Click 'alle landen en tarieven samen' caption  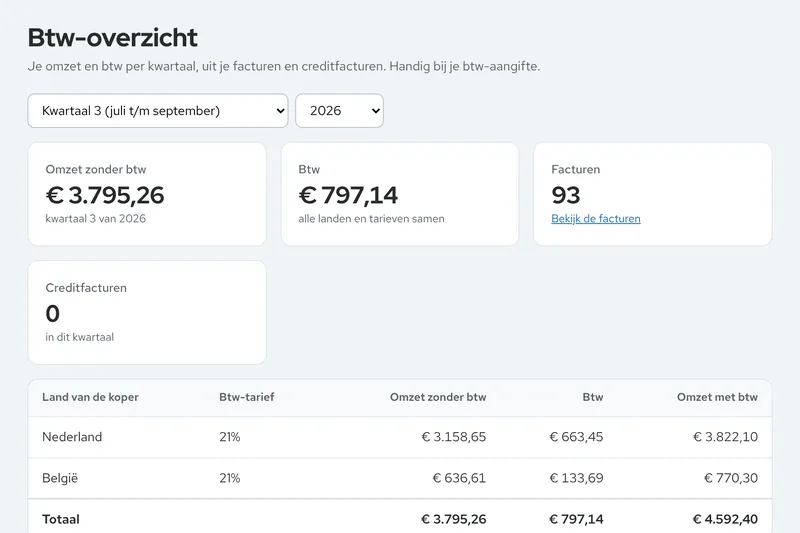click(371, 219)
